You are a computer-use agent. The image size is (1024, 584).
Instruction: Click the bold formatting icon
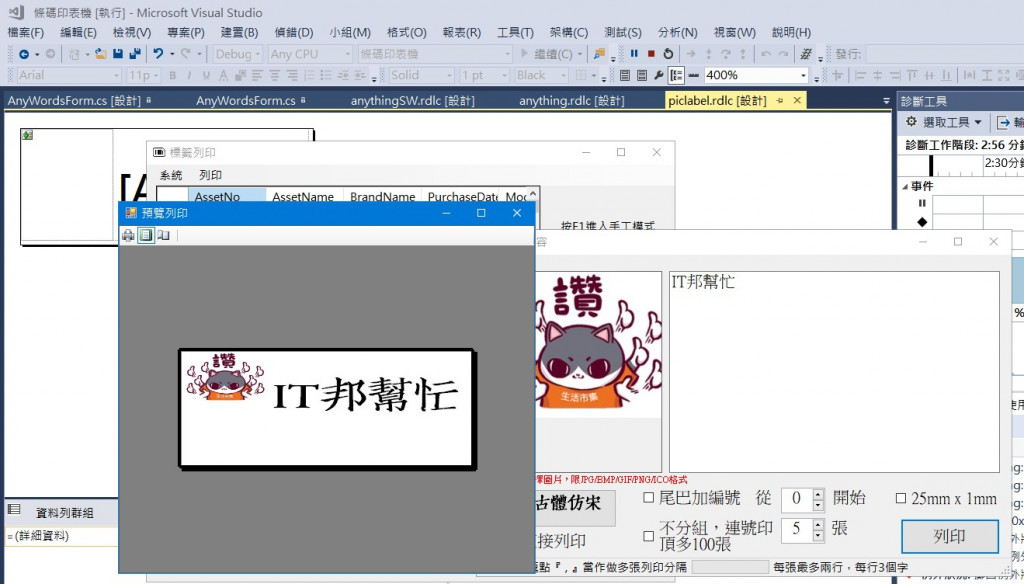172,75
